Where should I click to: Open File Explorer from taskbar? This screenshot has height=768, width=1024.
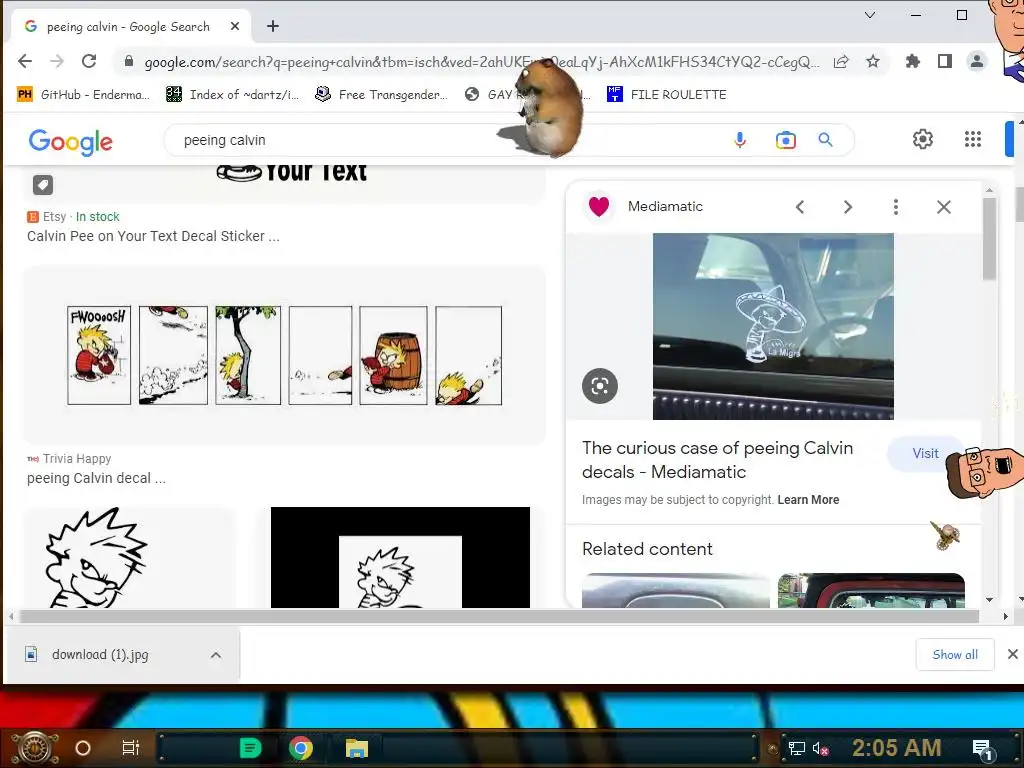click(x=357, y=748)
